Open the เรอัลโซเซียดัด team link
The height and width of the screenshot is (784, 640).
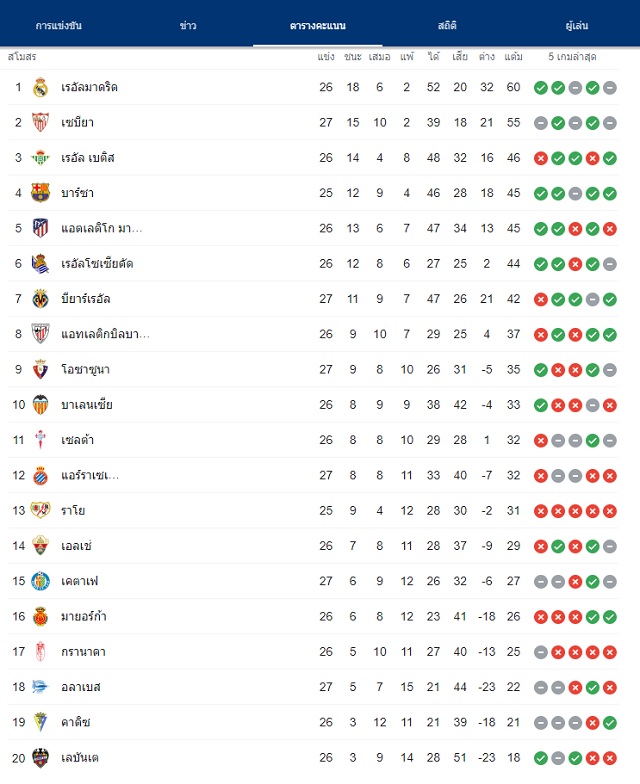(x=97, y=264)
